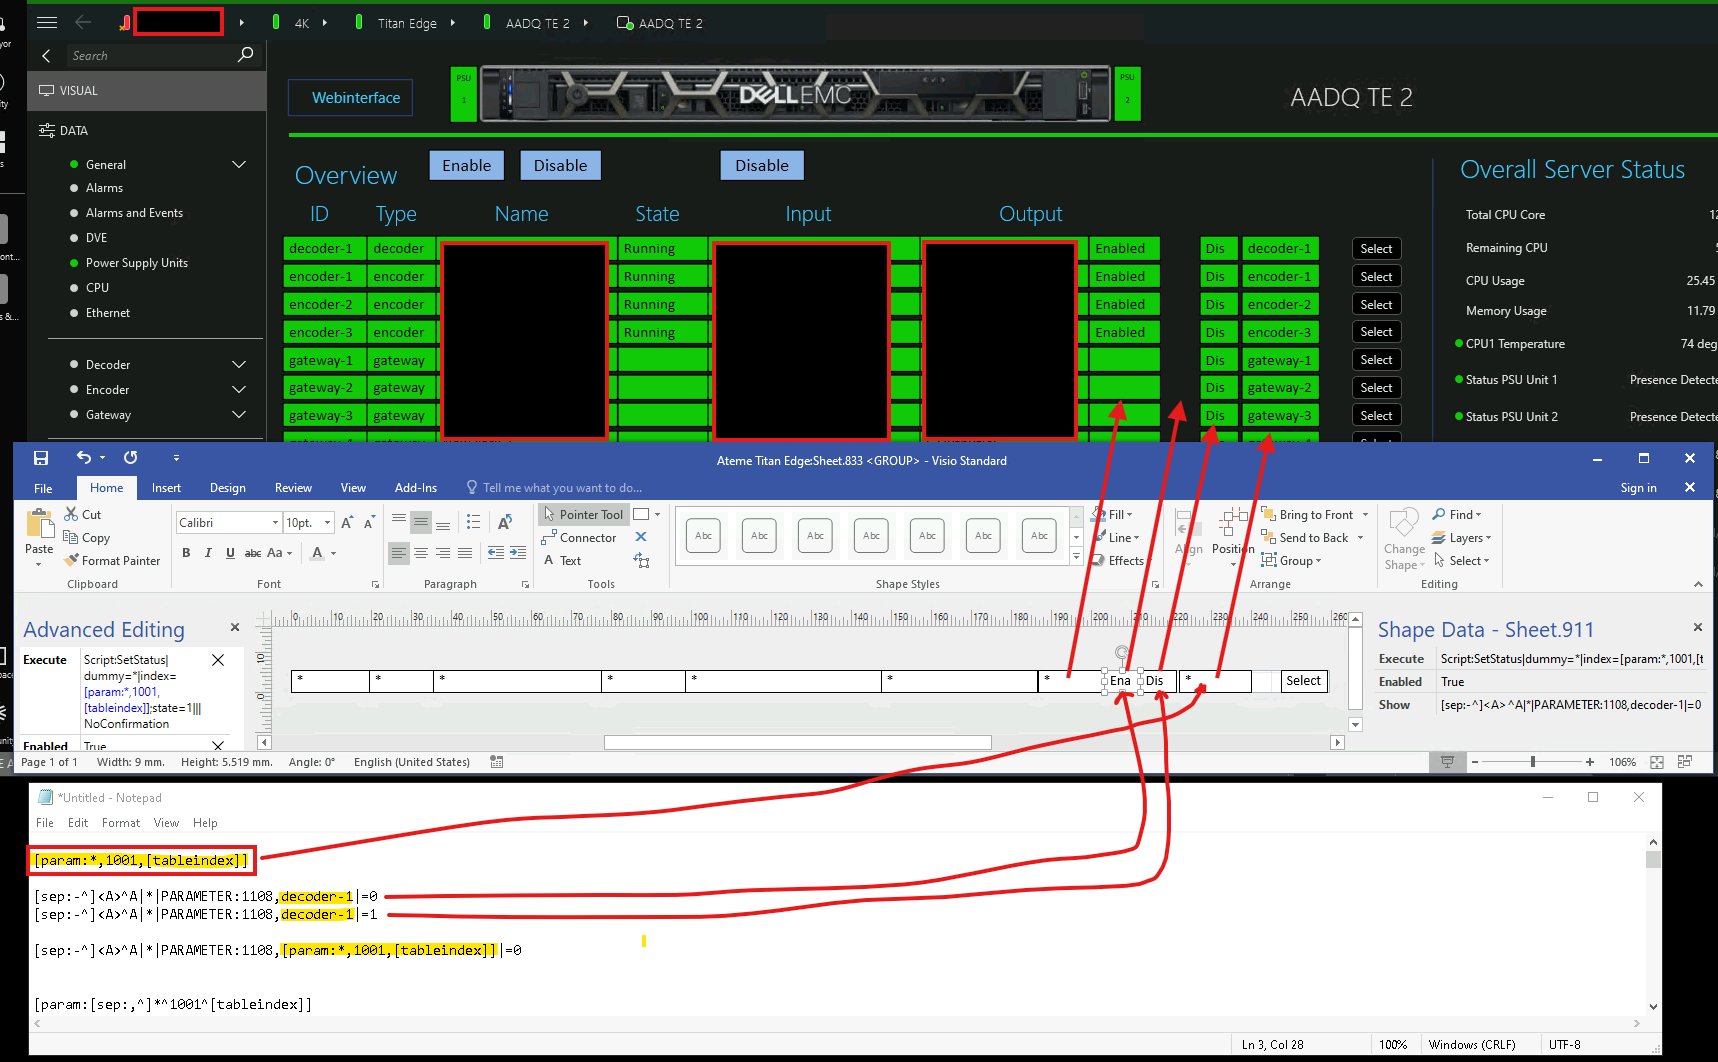
Task: Copy selection using Visio ribbon
Action: pyautogui.click(x=87, y=537)
